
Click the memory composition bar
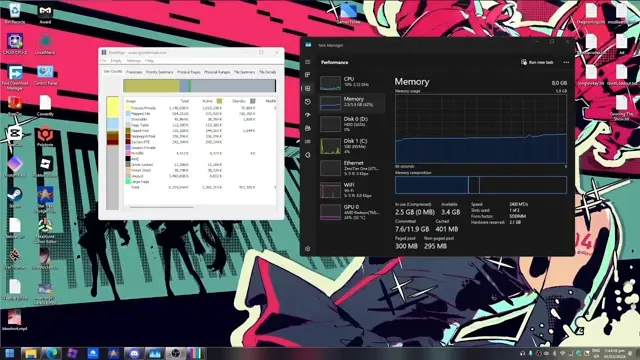click(x=480, y=185)
